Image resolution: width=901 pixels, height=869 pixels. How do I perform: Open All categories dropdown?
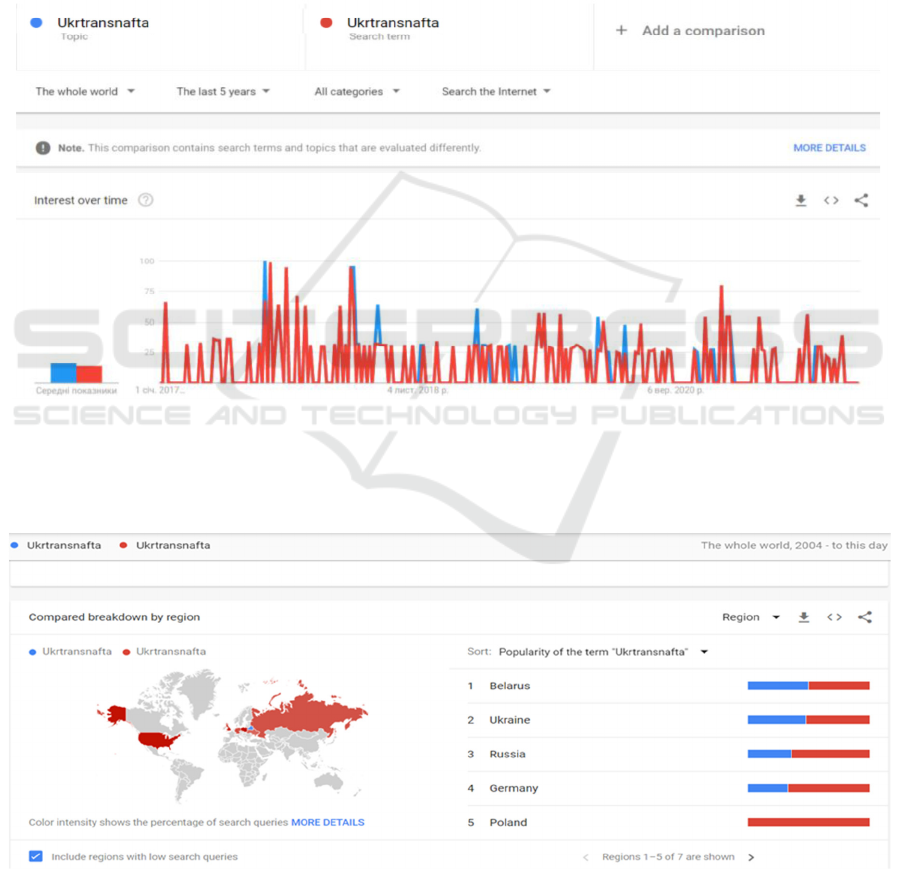(356, 91)
